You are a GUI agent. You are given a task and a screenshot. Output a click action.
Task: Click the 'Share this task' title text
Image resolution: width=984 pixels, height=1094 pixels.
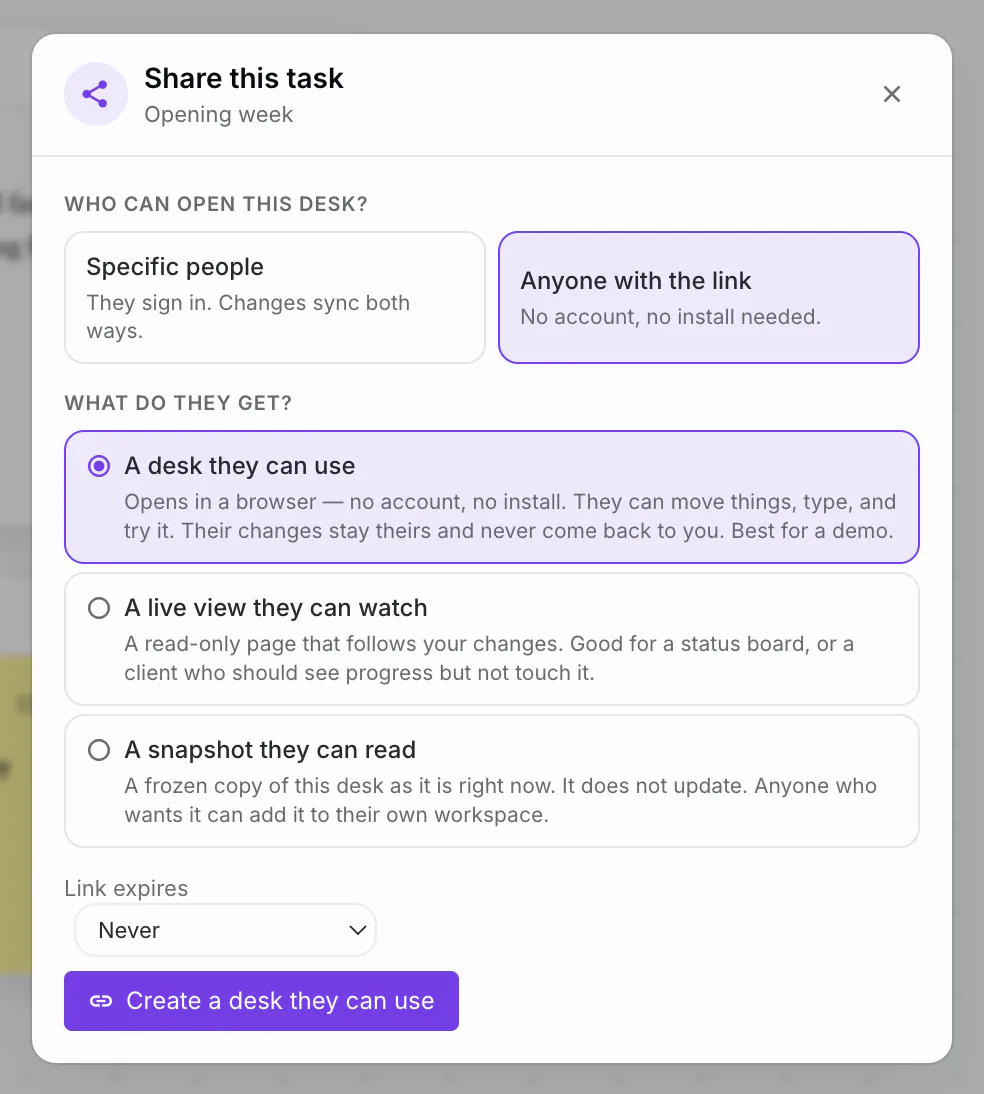click(244, 78)
